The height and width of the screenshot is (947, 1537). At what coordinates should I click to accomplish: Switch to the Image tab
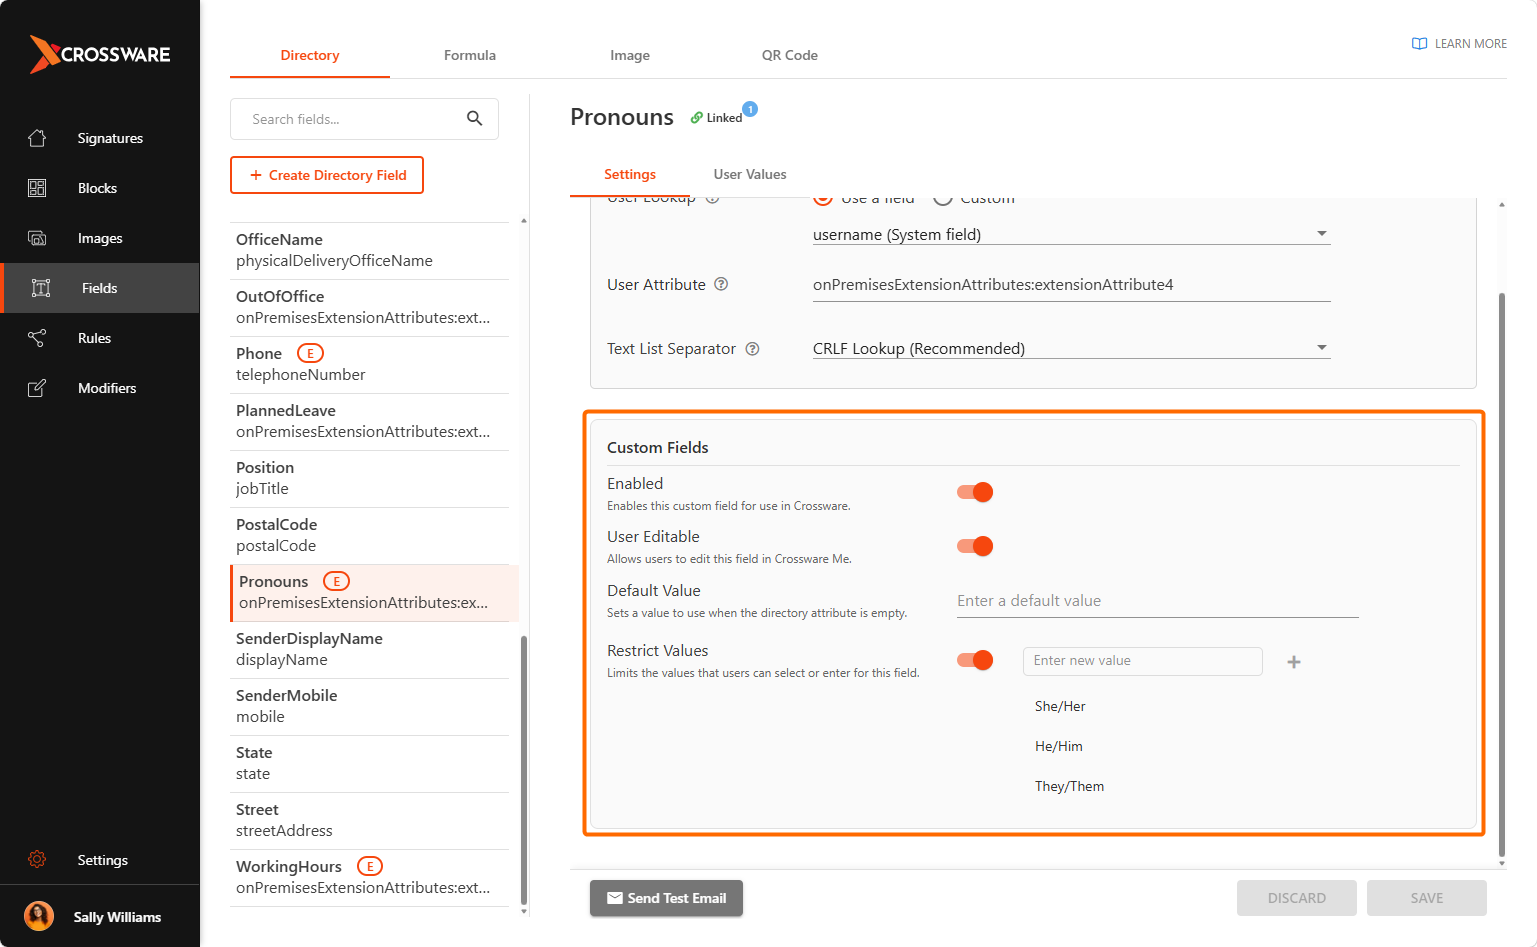pyautogui.click(x=630, y=55)
